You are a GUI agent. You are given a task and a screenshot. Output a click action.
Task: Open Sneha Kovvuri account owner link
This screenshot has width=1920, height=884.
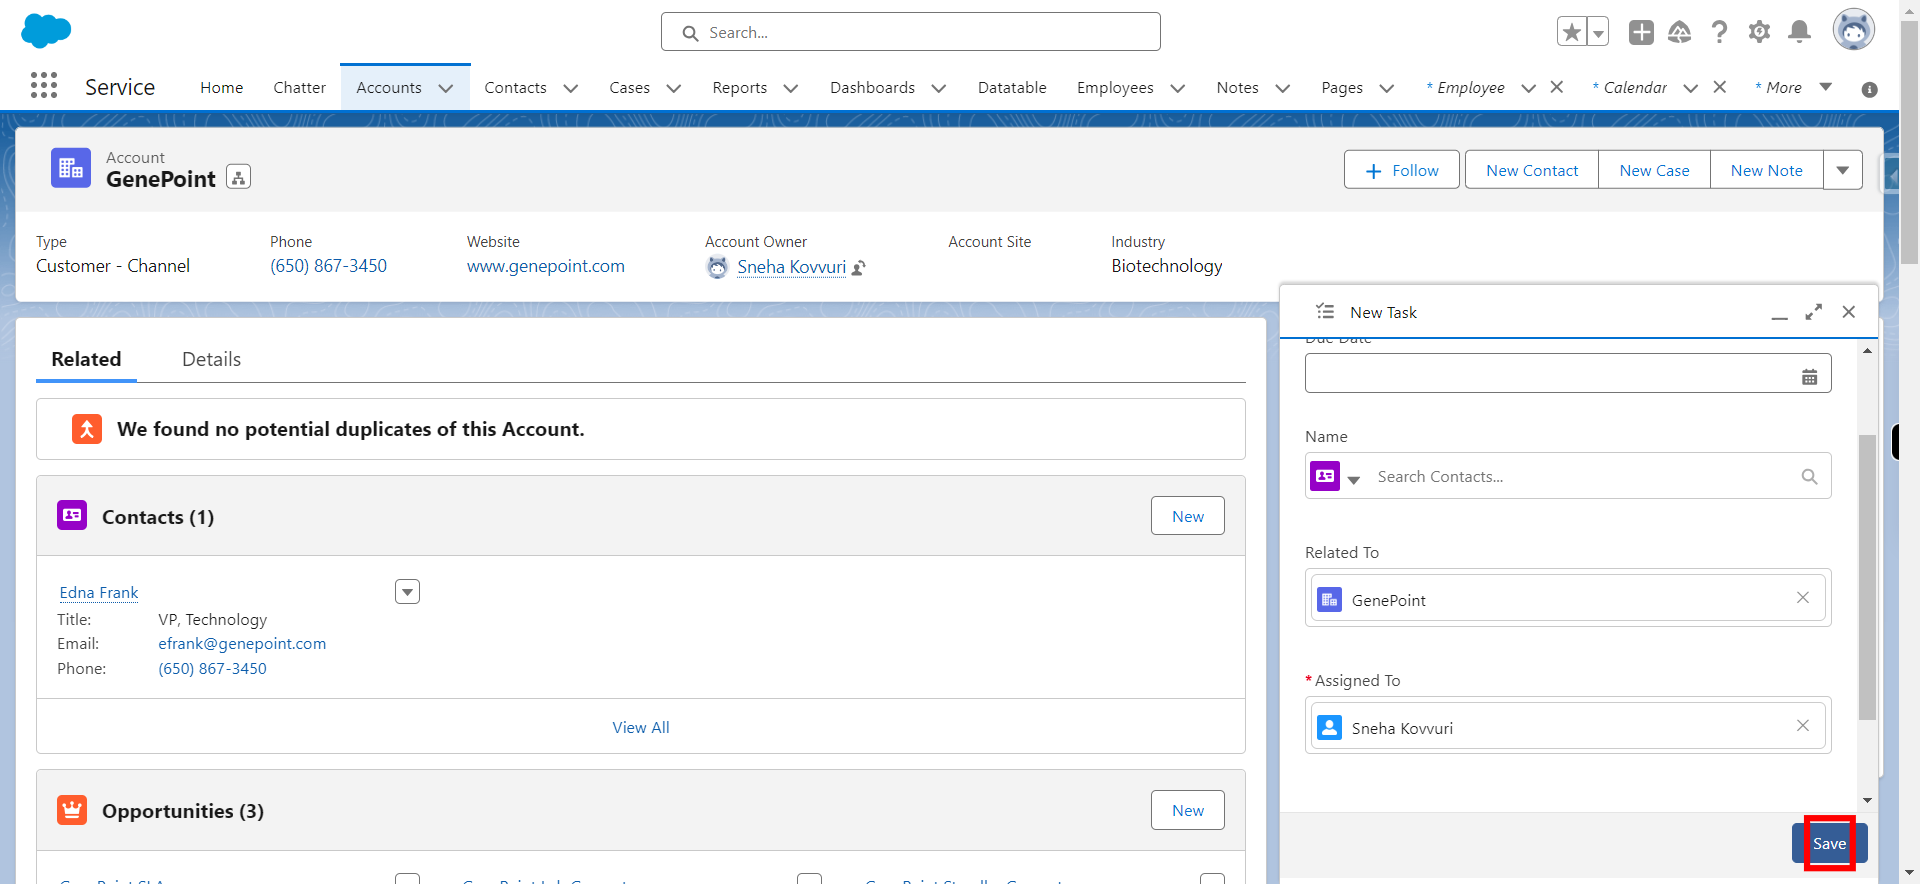(791, 267)
